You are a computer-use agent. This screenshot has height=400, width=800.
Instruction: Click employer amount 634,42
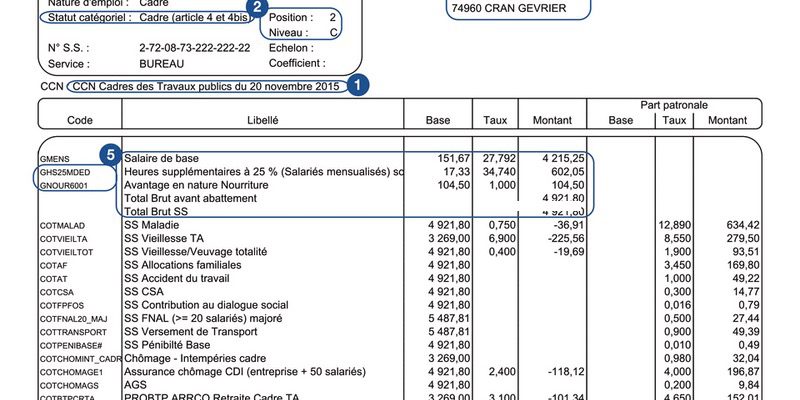coord(743,224)
